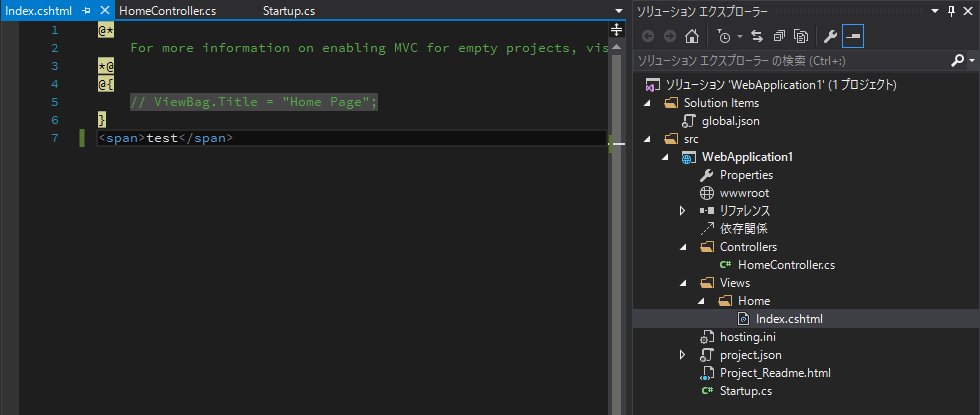
Task: Click the Home icon in Solution Explorer toolbar
Action: point(691,36)
